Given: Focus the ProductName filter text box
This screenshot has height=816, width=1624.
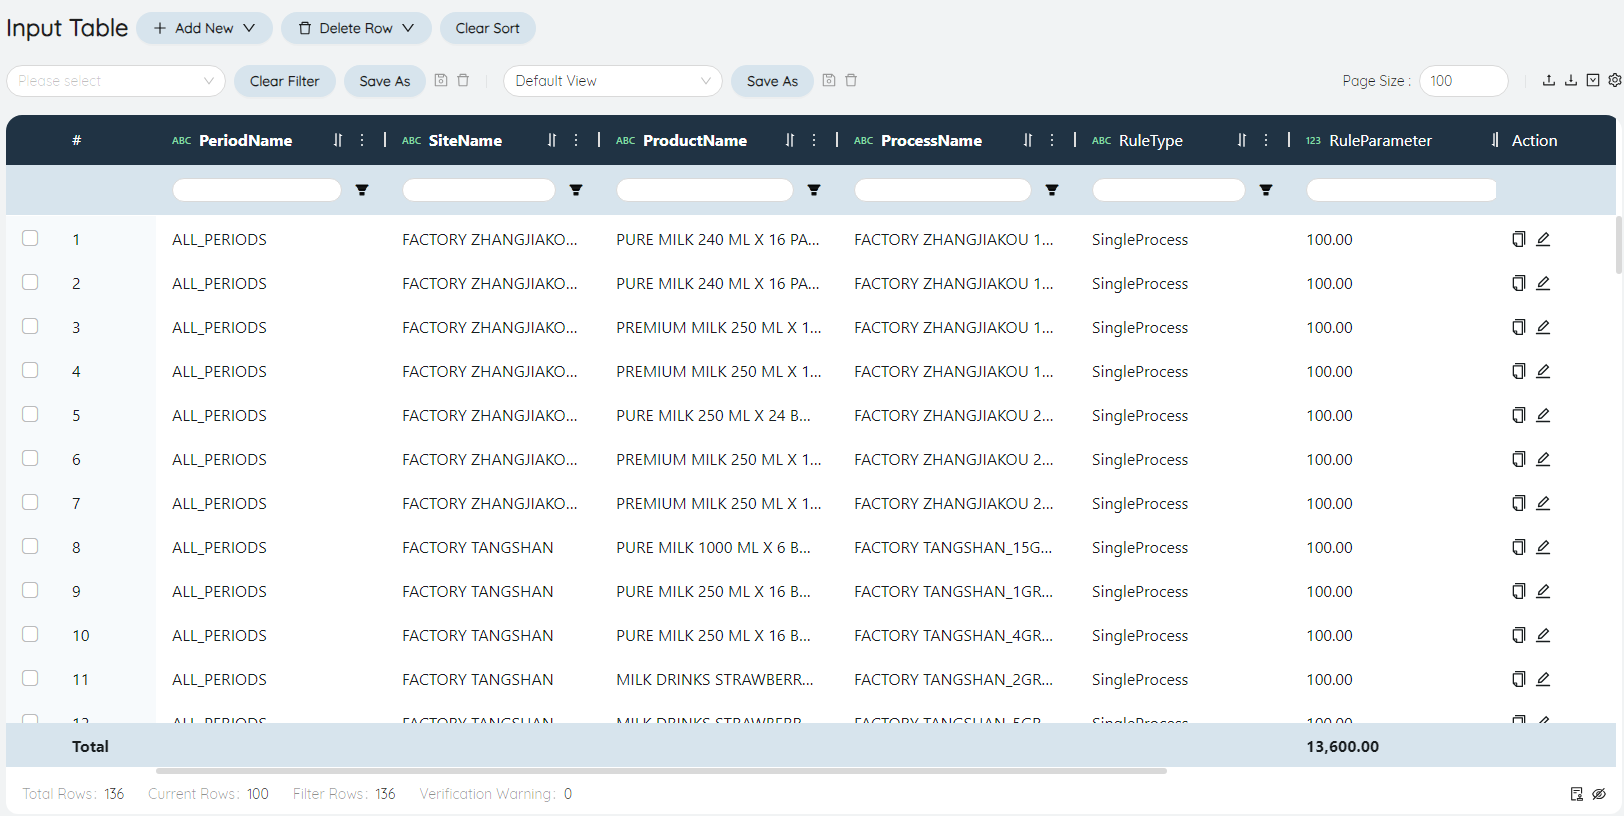Looking at the screenshot, I should (704, 190).
